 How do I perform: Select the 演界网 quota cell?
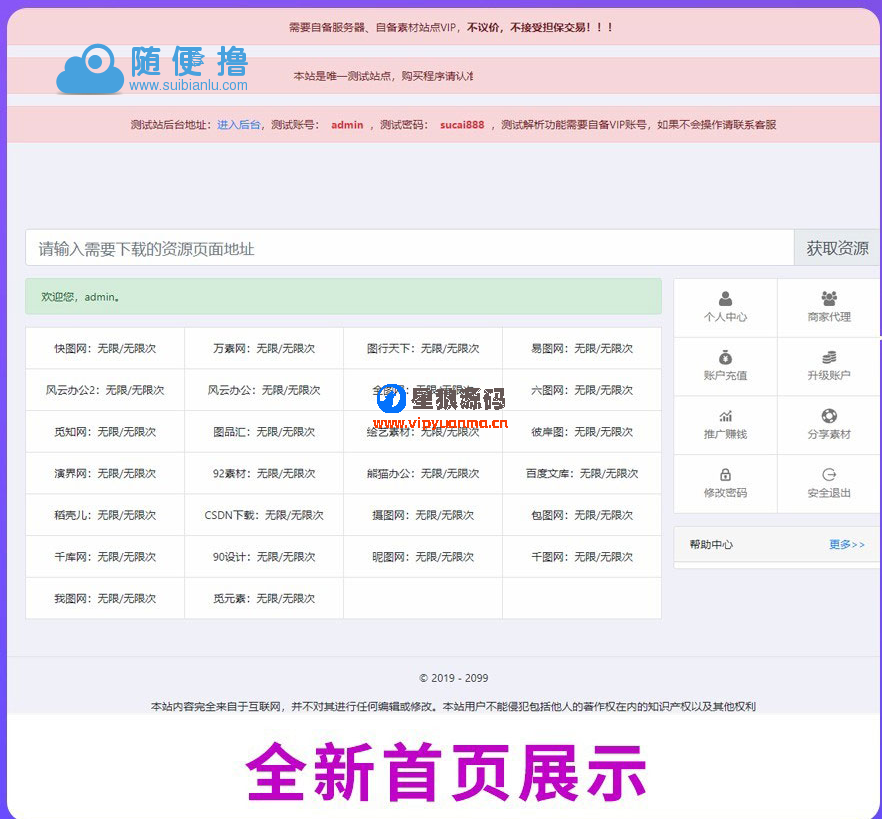coord(105,473)
